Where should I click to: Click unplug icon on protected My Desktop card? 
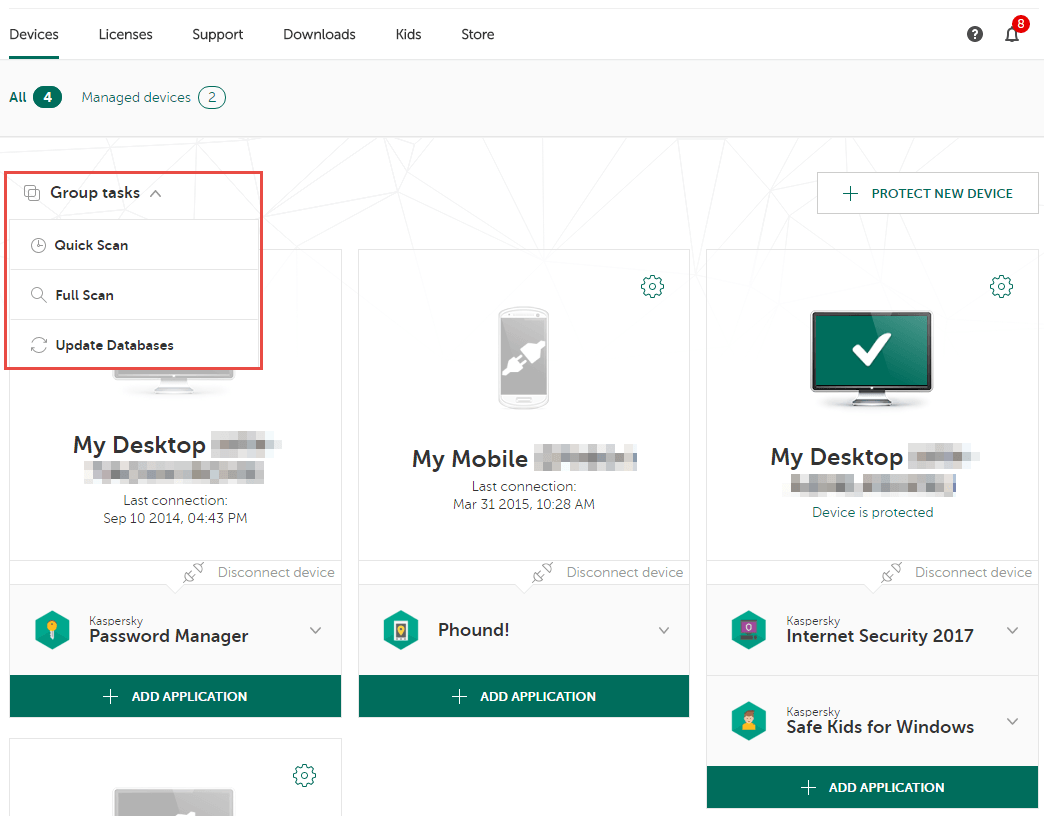(891, 572)
